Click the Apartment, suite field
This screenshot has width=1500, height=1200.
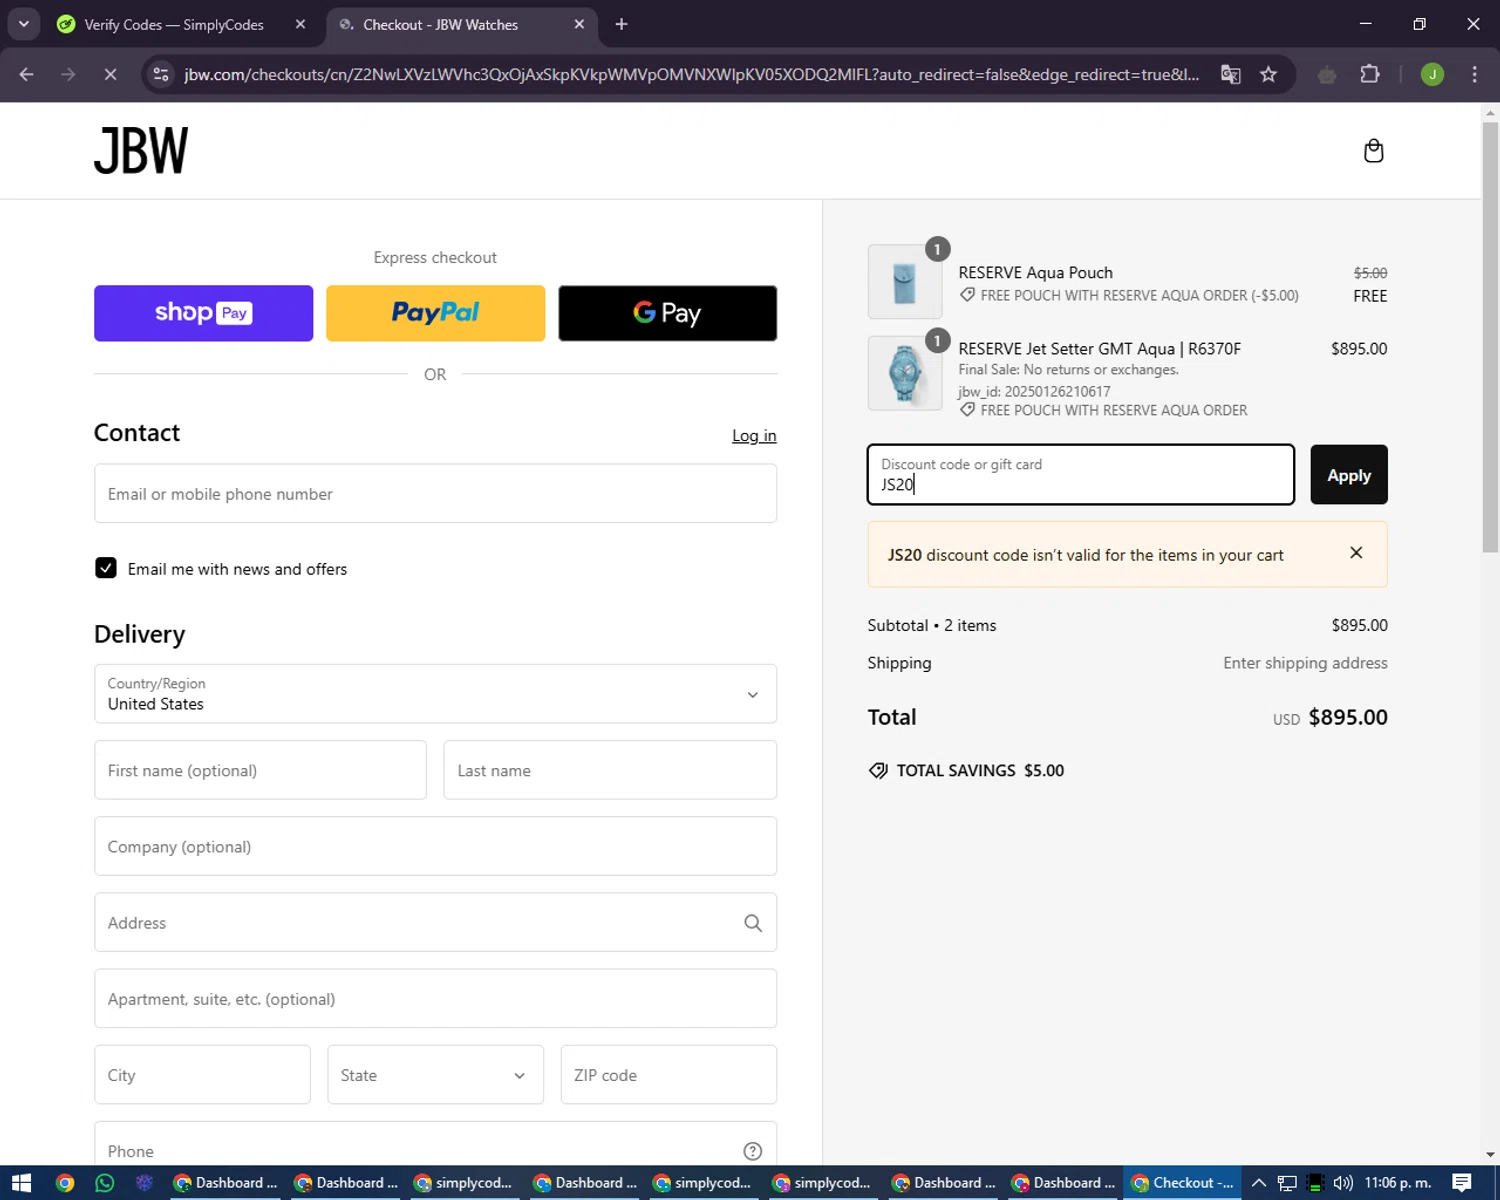pos(435,998)
